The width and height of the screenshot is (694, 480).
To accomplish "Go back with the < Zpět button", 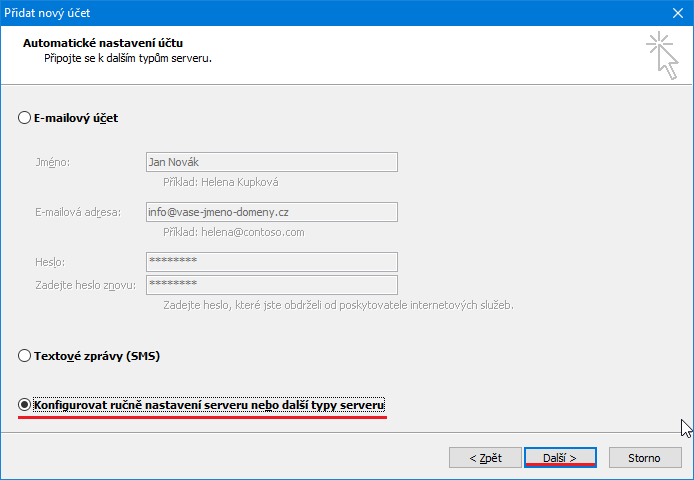I will (485, 458).
